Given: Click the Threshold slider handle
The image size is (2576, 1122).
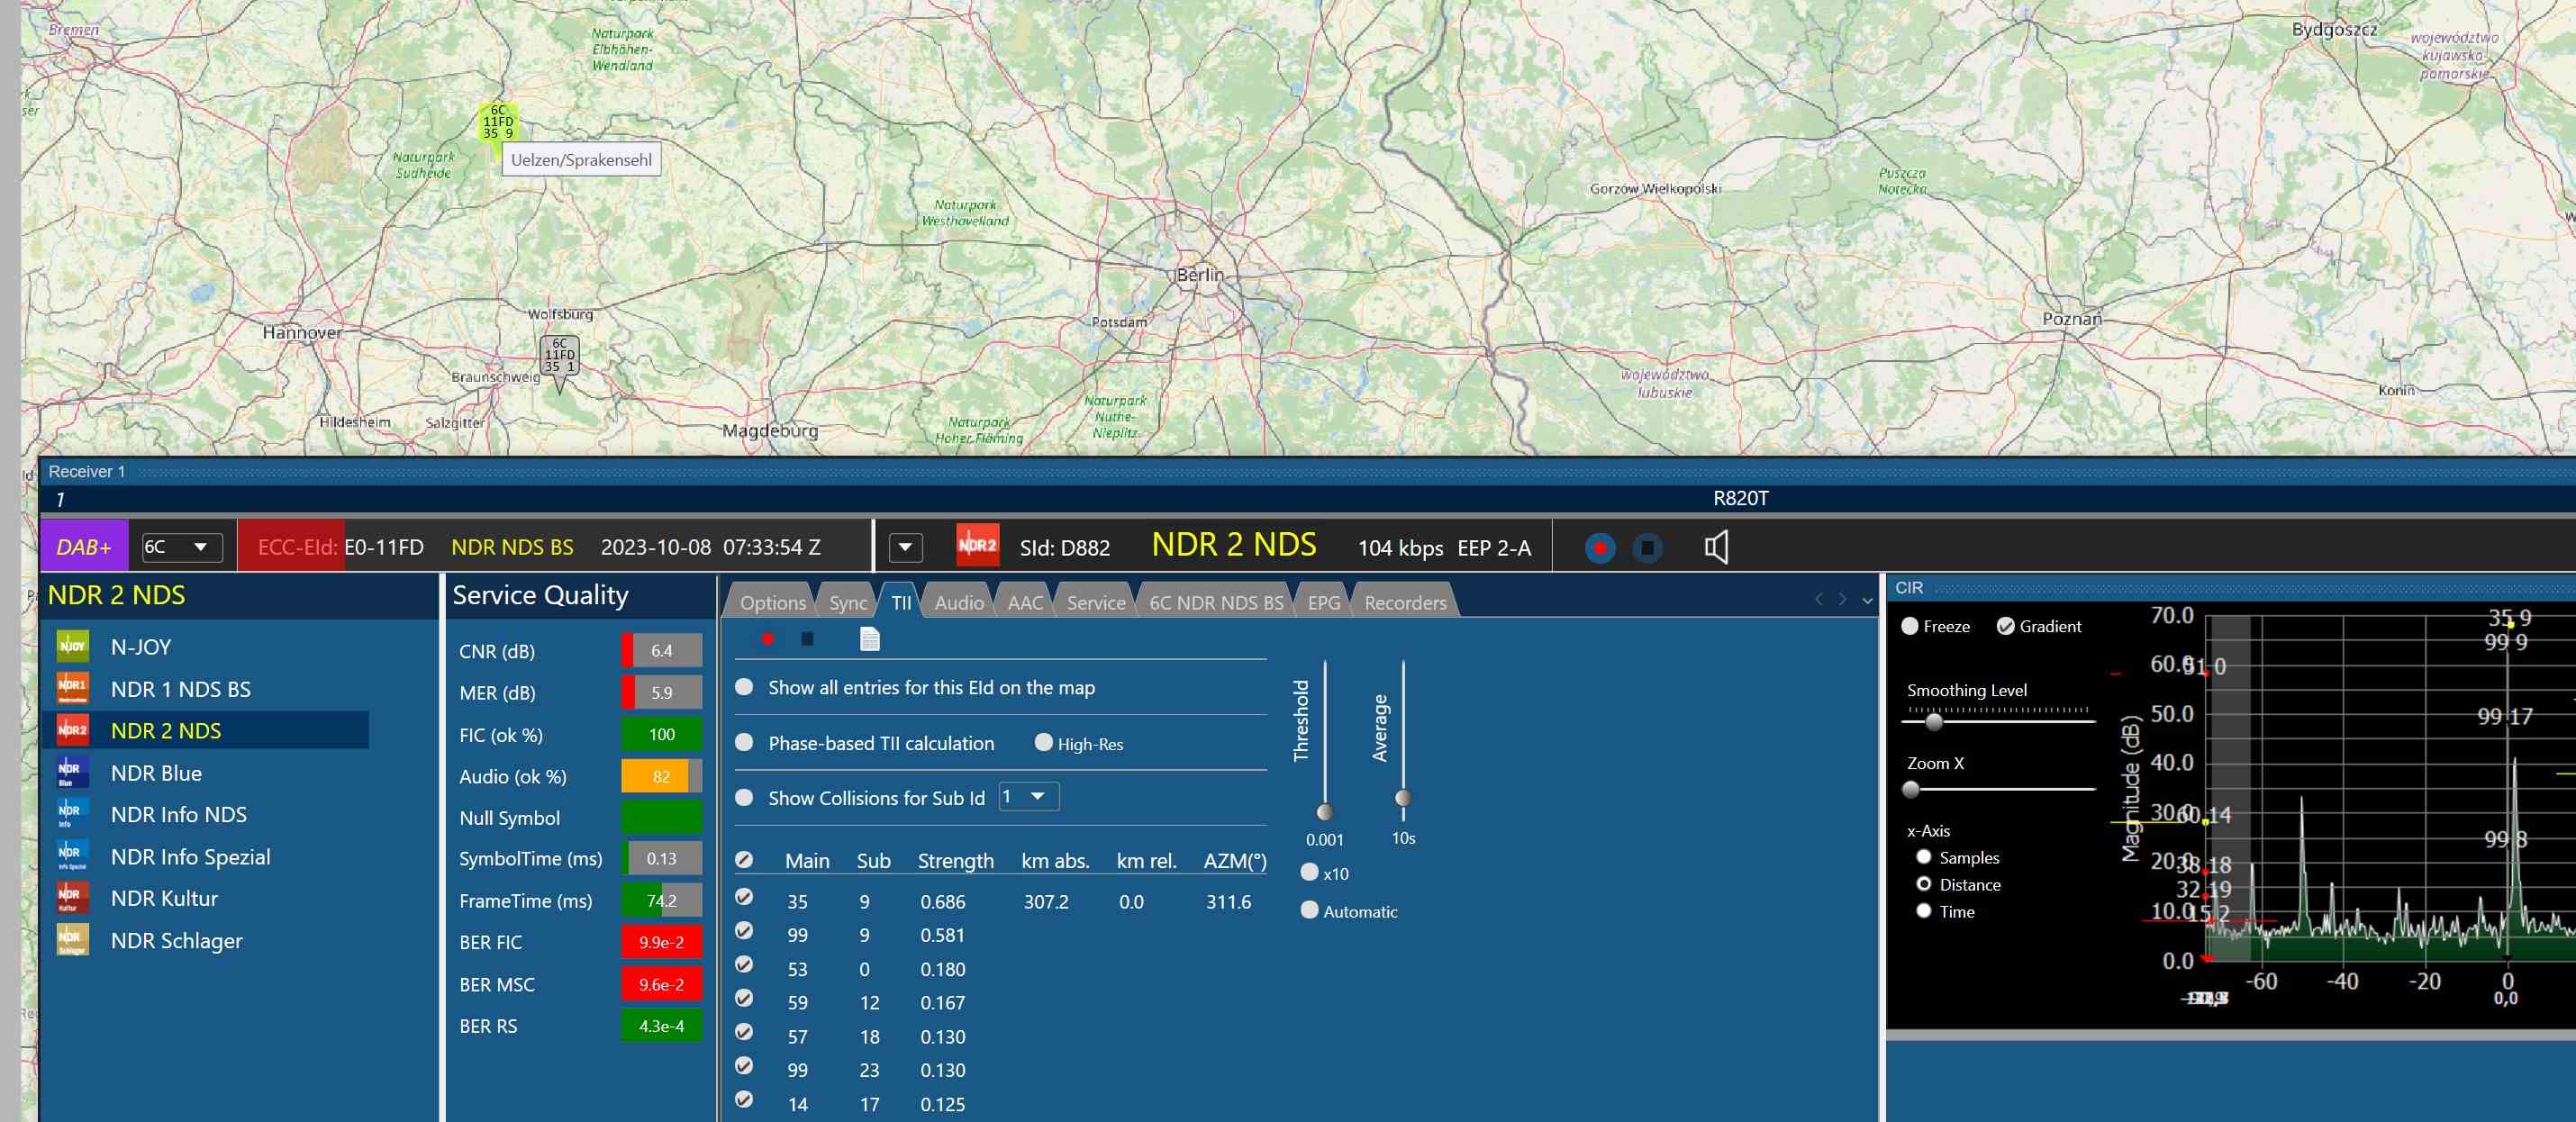Looking at the screenshot, I should [1325, 811].
